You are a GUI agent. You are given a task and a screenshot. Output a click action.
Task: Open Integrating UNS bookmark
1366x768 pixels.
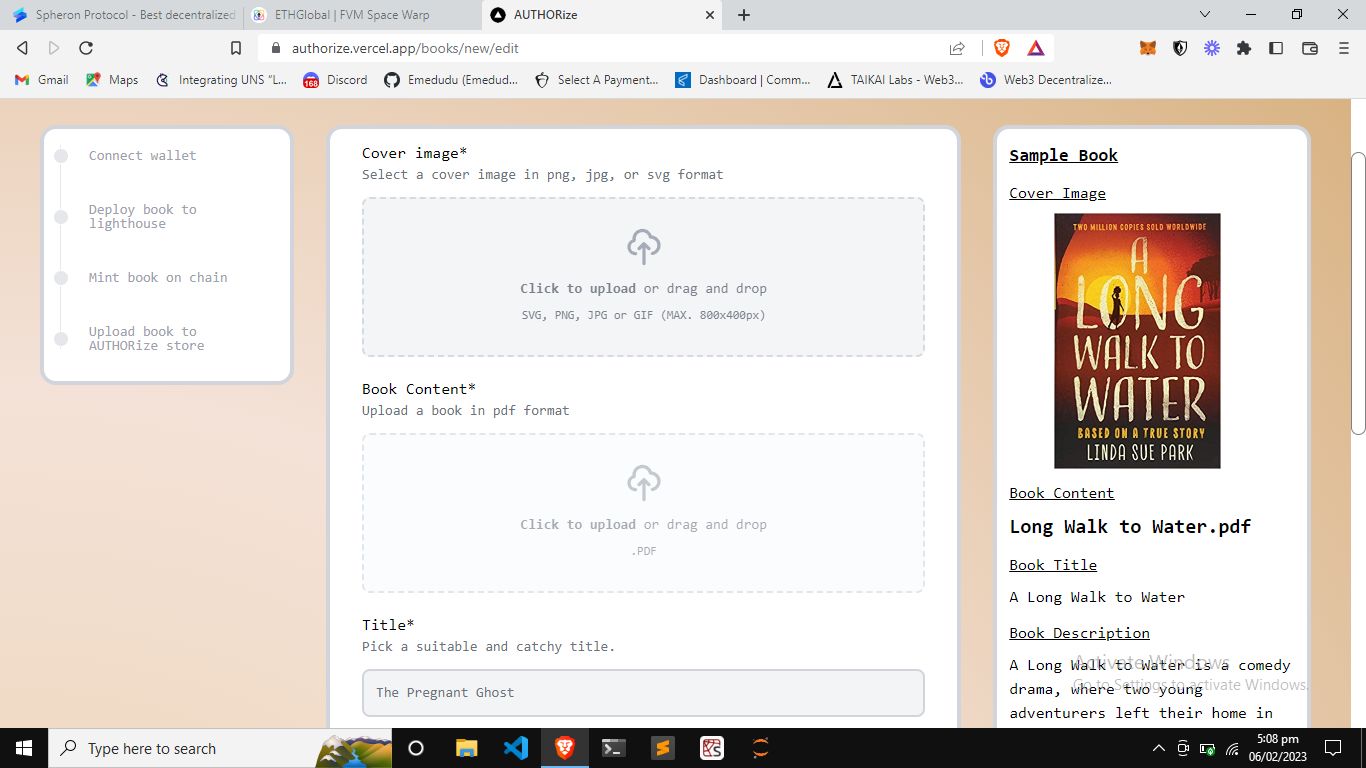221,80
